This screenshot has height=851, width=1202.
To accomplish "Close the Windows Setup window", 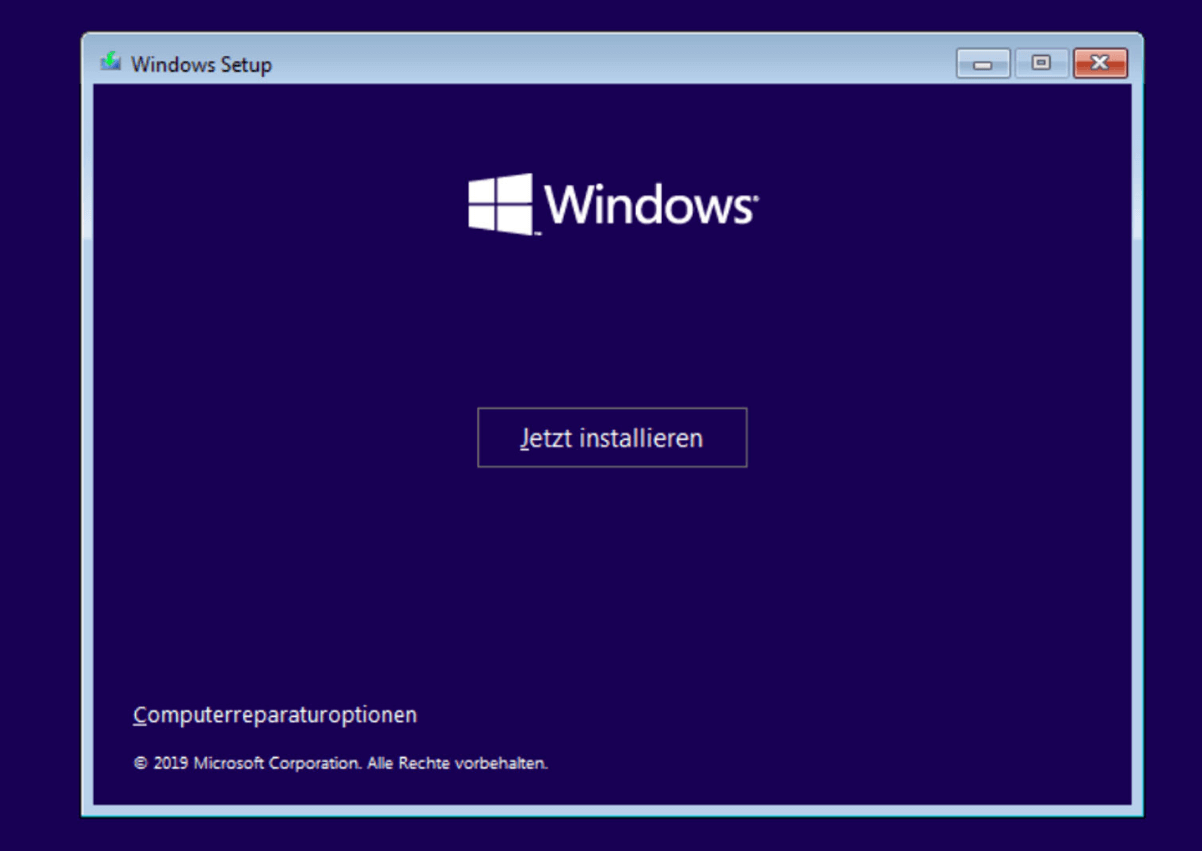I will point(1100,63).
